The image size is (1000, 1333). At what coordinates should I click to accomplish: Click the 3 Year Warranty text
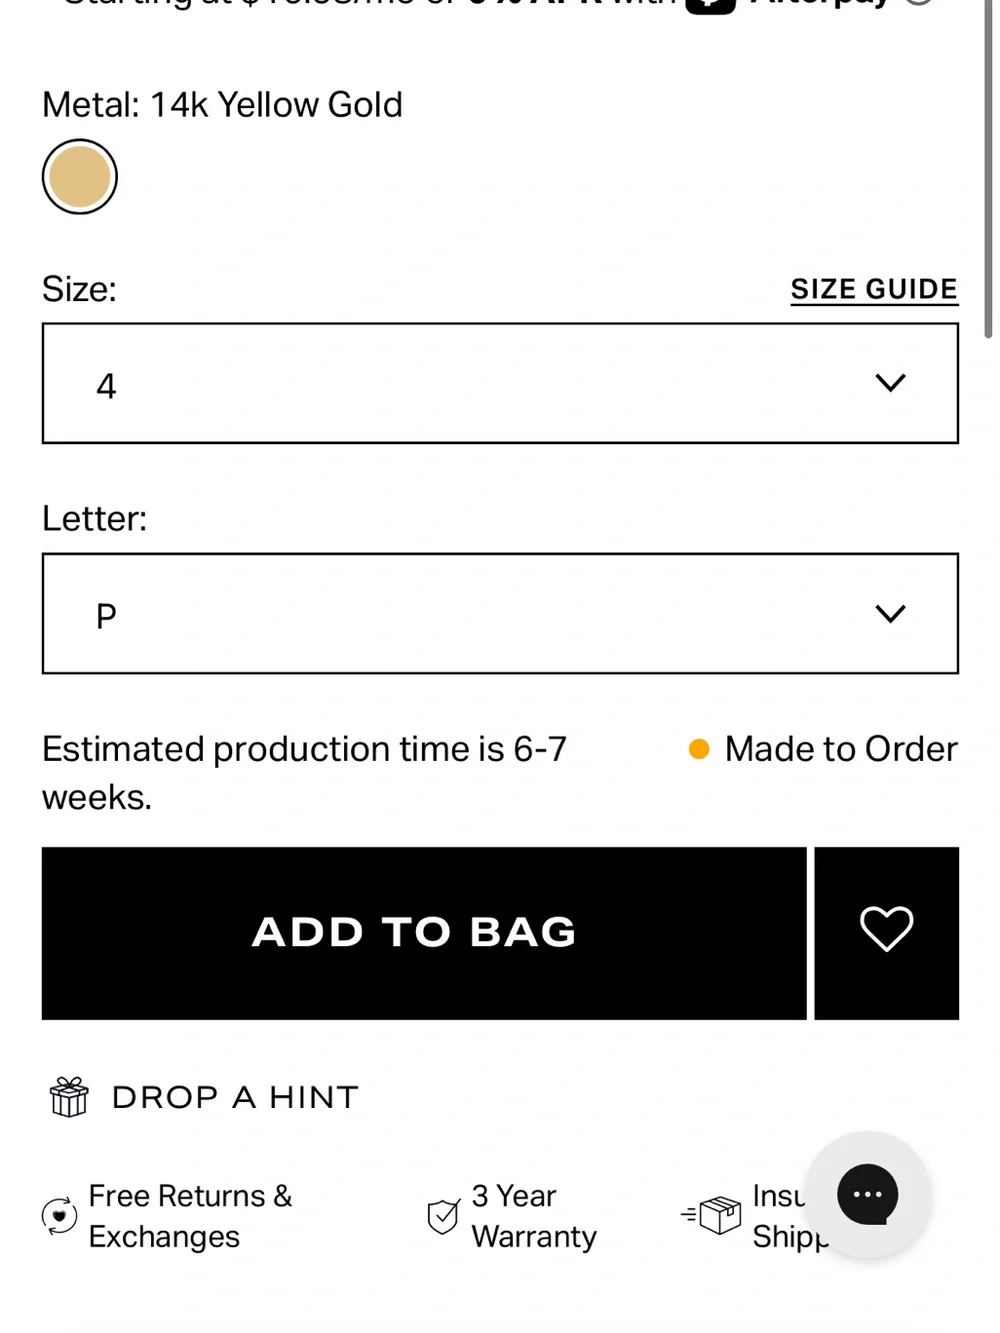pos(534,1216)
